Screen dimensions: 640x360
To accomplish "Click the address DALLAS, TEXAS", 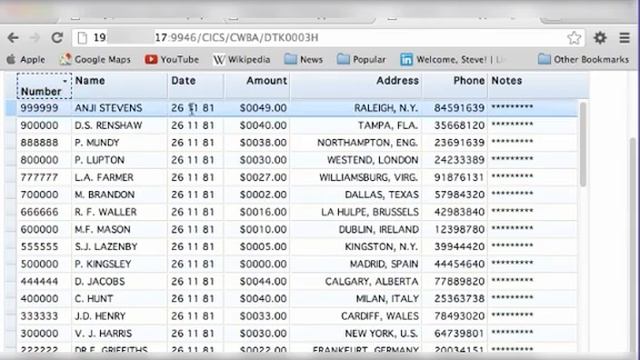I will click(382, 195).
